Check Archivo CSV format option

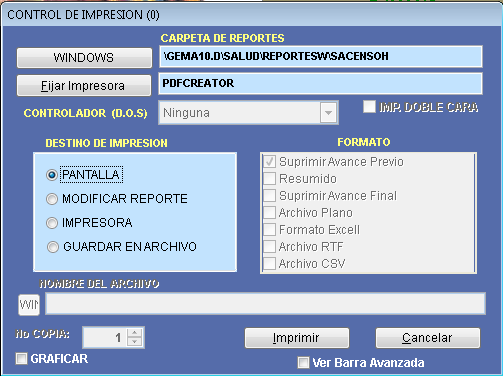pos(269,264)
